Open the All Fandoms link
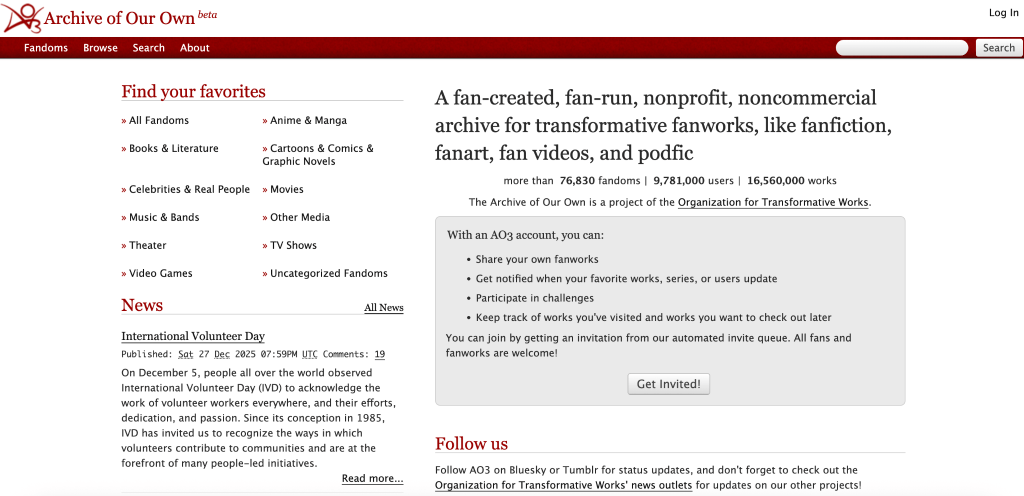Image resolution: width=1024 pixels, height=496 pixels. pyautogui.click(x=158, y=121)
